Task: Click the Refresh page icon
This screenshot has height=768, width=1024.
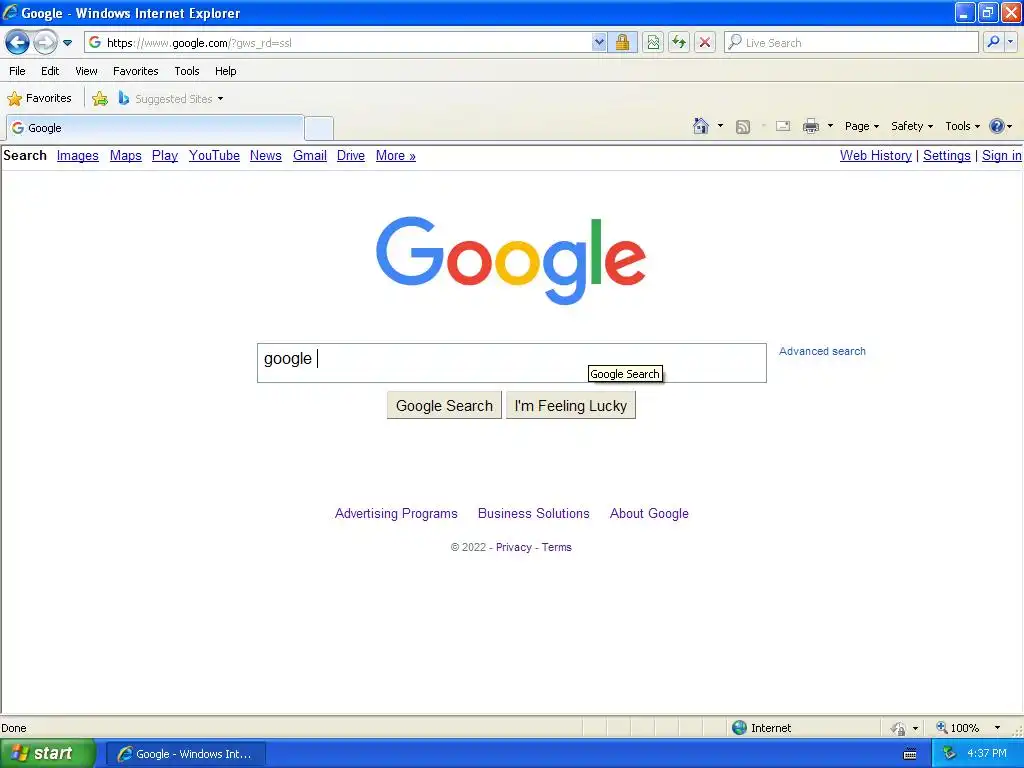Action: click(x=679, y=42)
